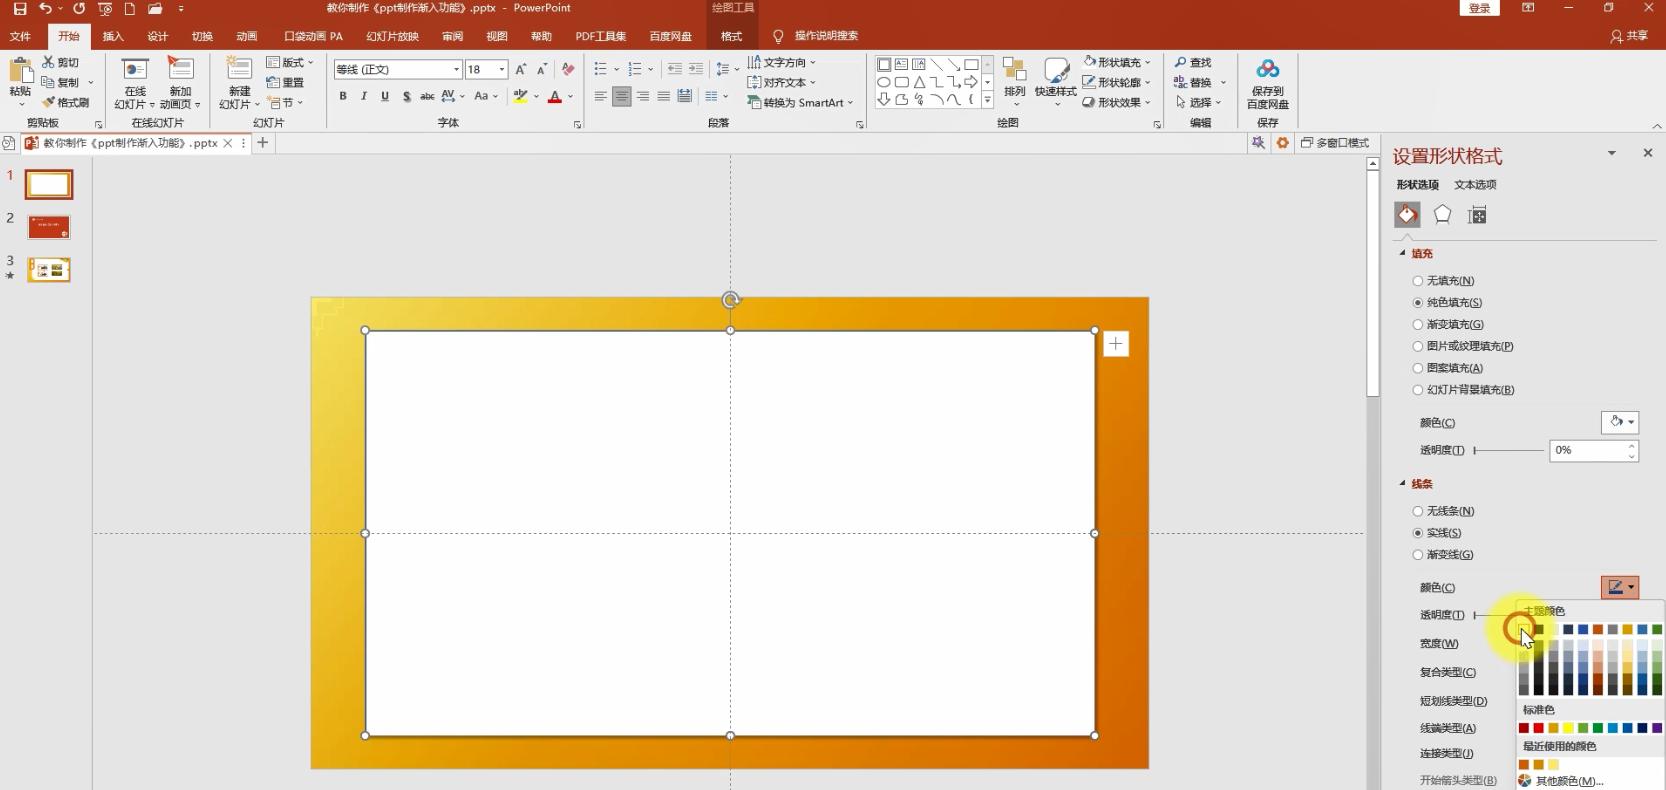Click the Share button in title area
The height and width of the screenshot is (790, 1666).
(x=1630, y=36)
